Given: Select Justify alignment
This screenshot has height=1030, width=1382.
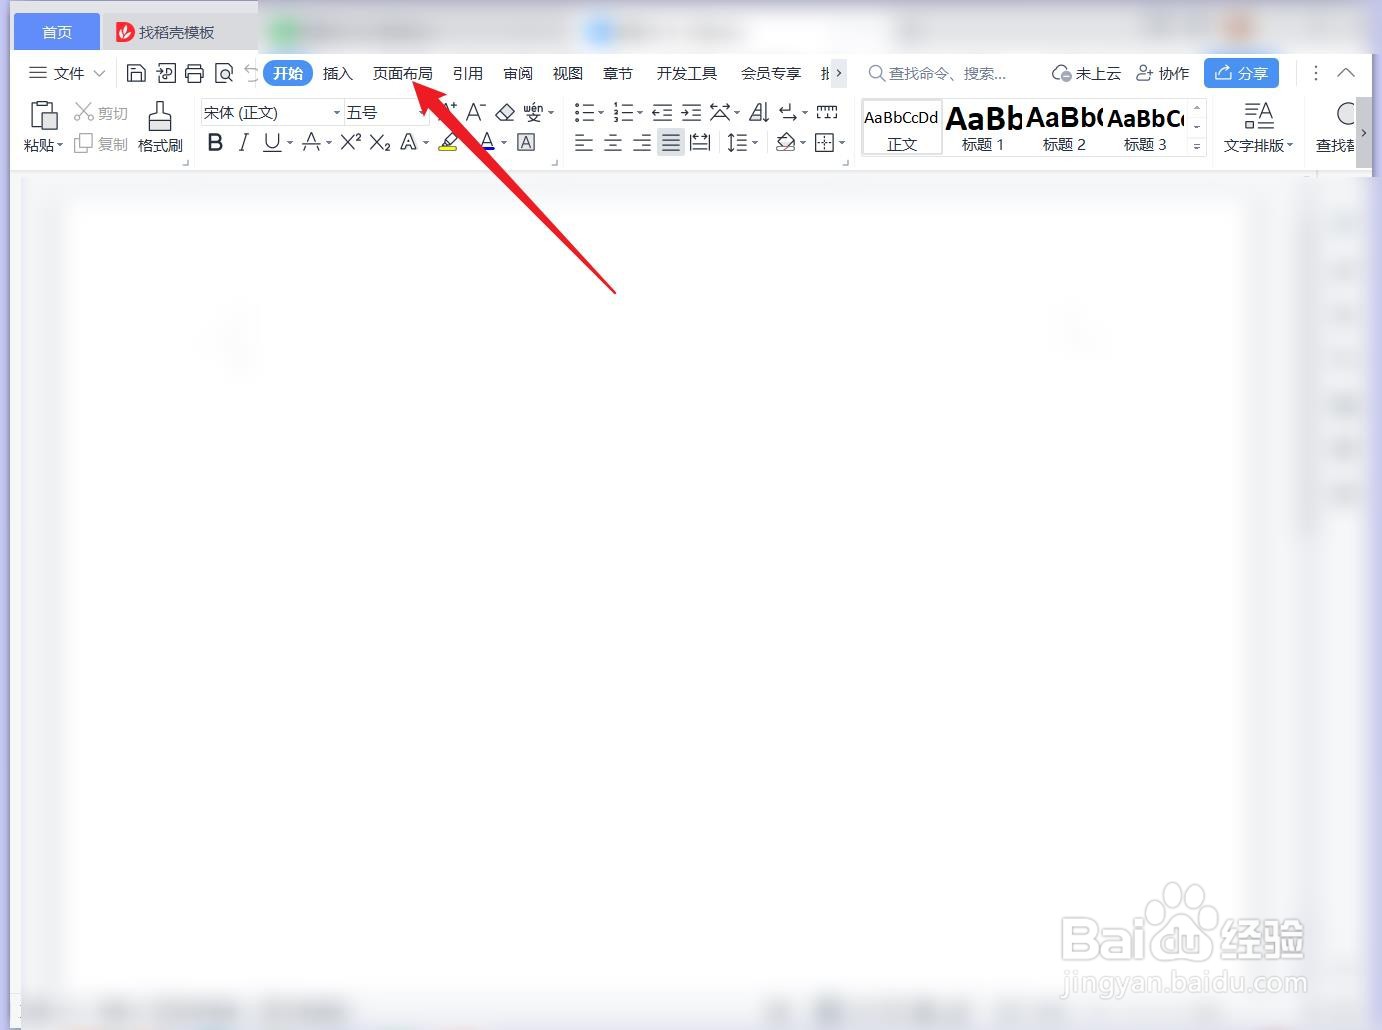Looking at the screenshot, I should tap(671, 143).
